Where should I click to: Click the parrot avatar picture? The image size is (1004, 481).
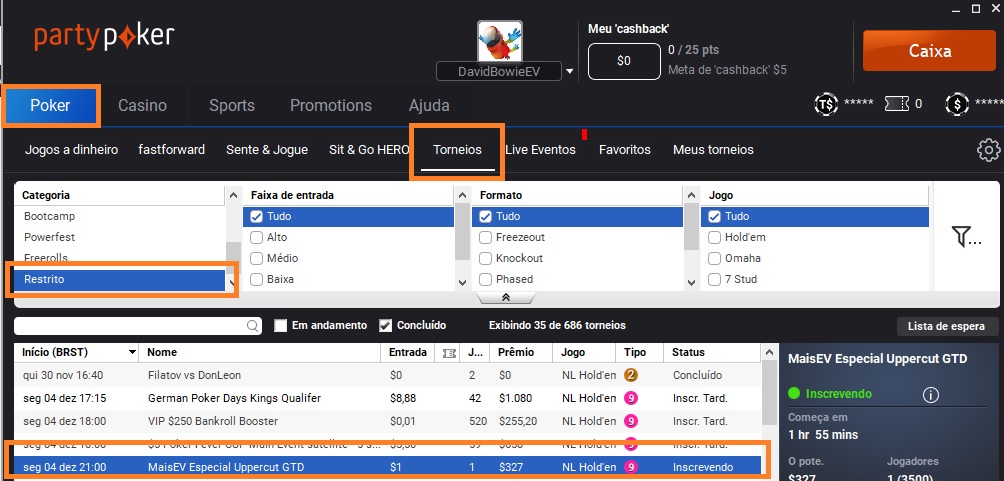point(500,41)
